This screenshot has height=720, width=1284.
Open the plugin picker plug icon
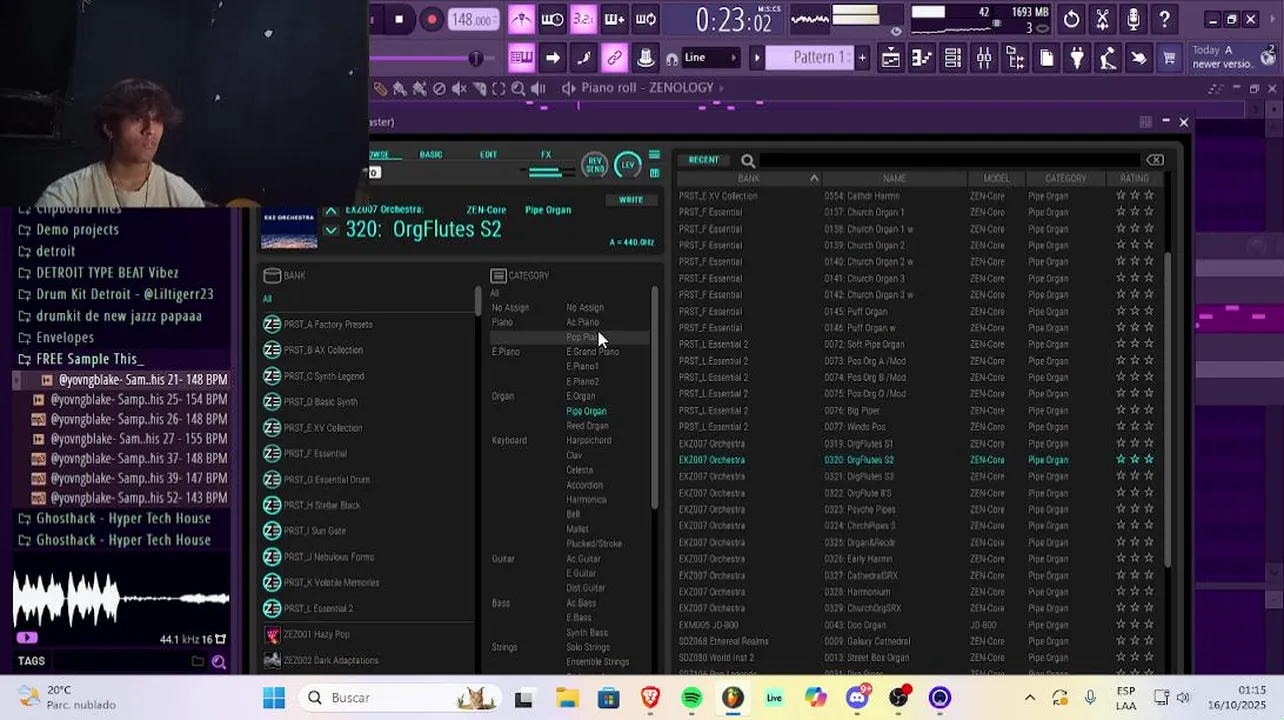pos(1077,58)
